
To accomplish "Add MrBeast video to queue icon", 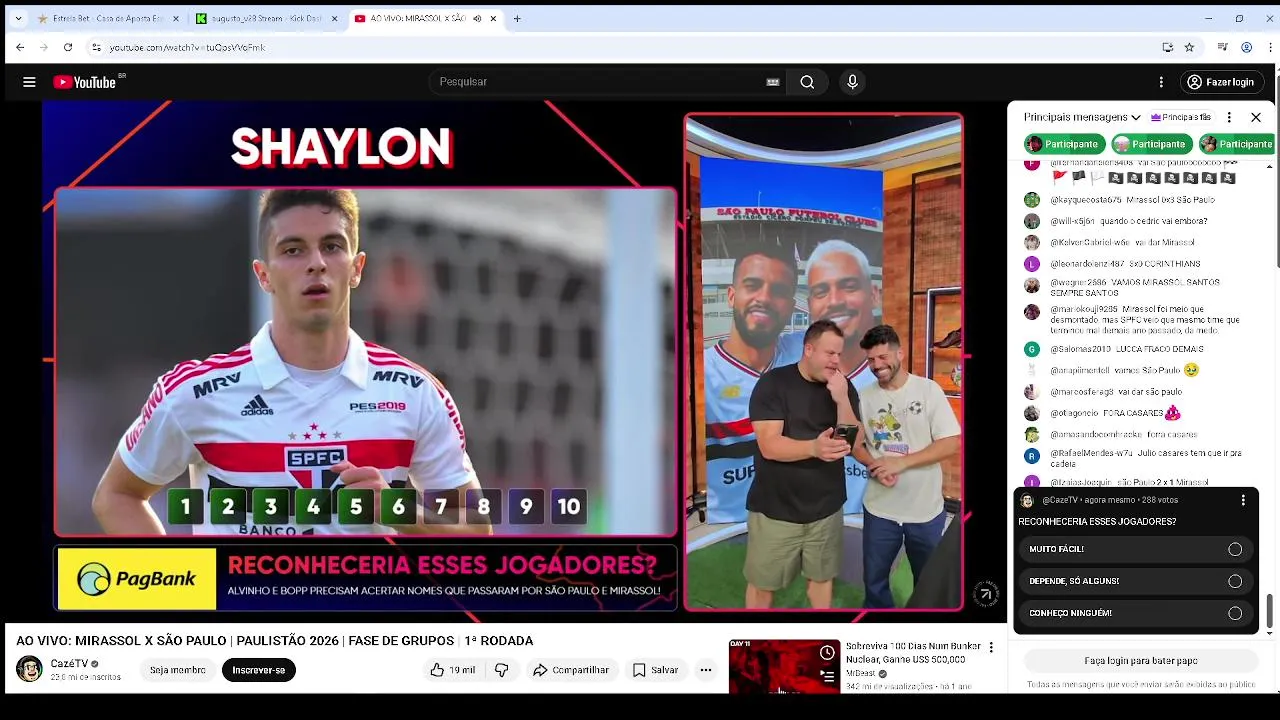I will pyautogui.click(x=827, y=677).
